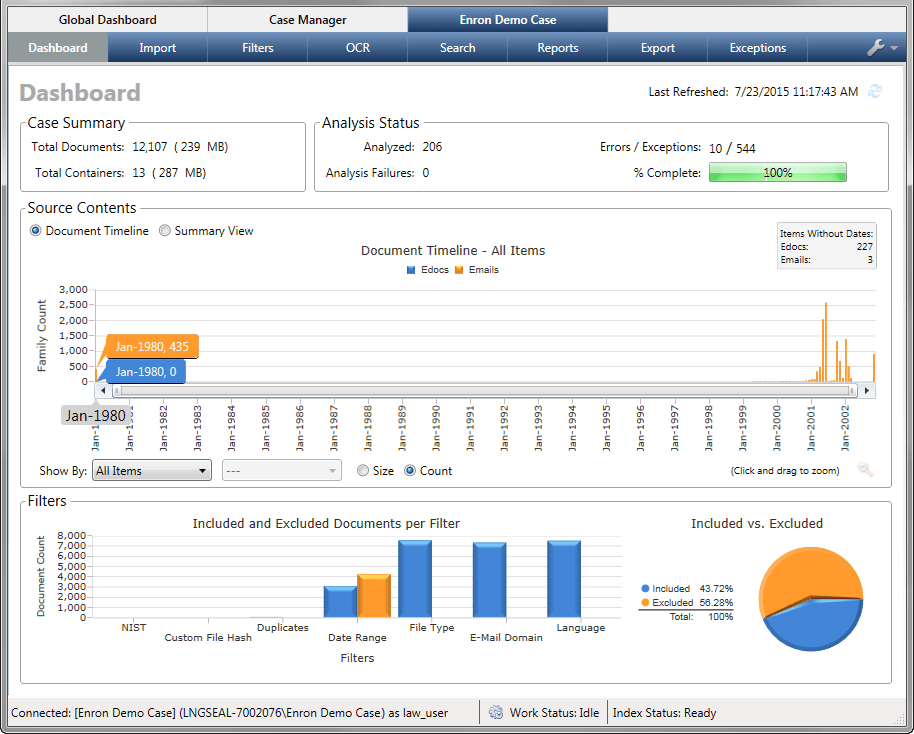The width and height of the screenshot is (914, 734).
Task: Open the Exceptions tab
Action: tap(758, 48)
